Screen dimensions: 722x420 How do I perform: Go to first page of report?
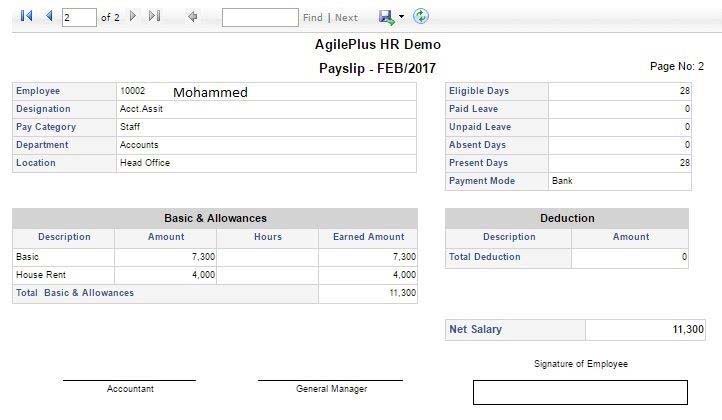click(x=26, y=16)
